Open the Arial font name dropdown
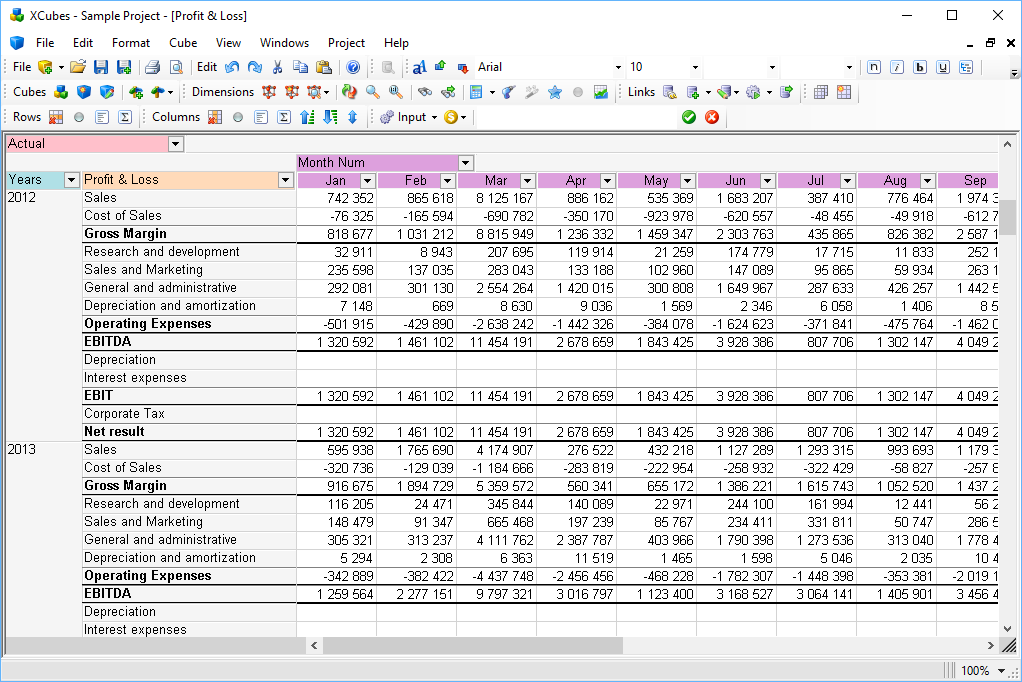This screenshot has height=682, width=1022. click(x=618, y=68)
